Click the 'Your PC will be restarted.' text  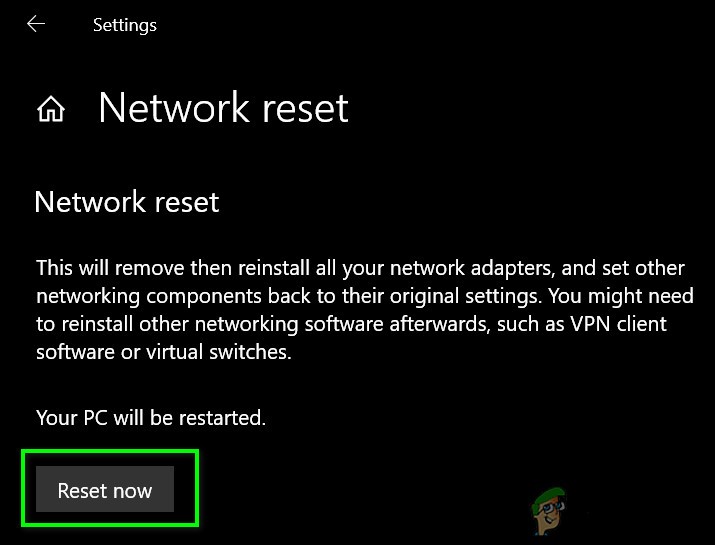pyautogui.click(x=151, y=417)
